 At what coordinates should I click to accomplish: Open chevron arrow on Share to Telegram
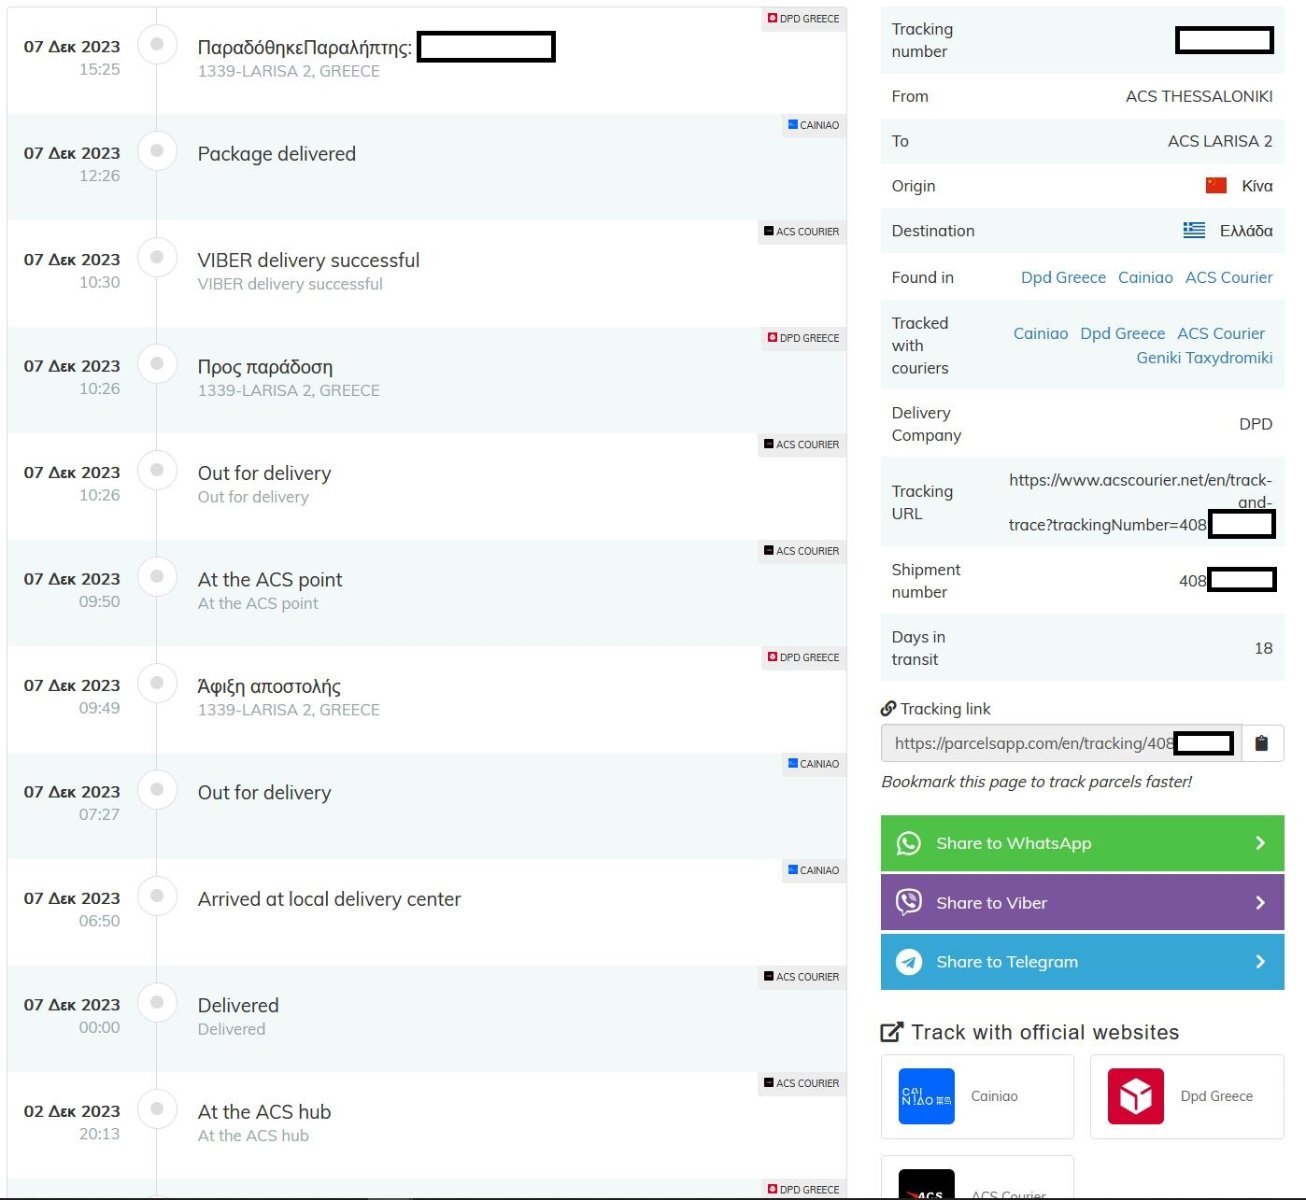tap(1260, 962)
